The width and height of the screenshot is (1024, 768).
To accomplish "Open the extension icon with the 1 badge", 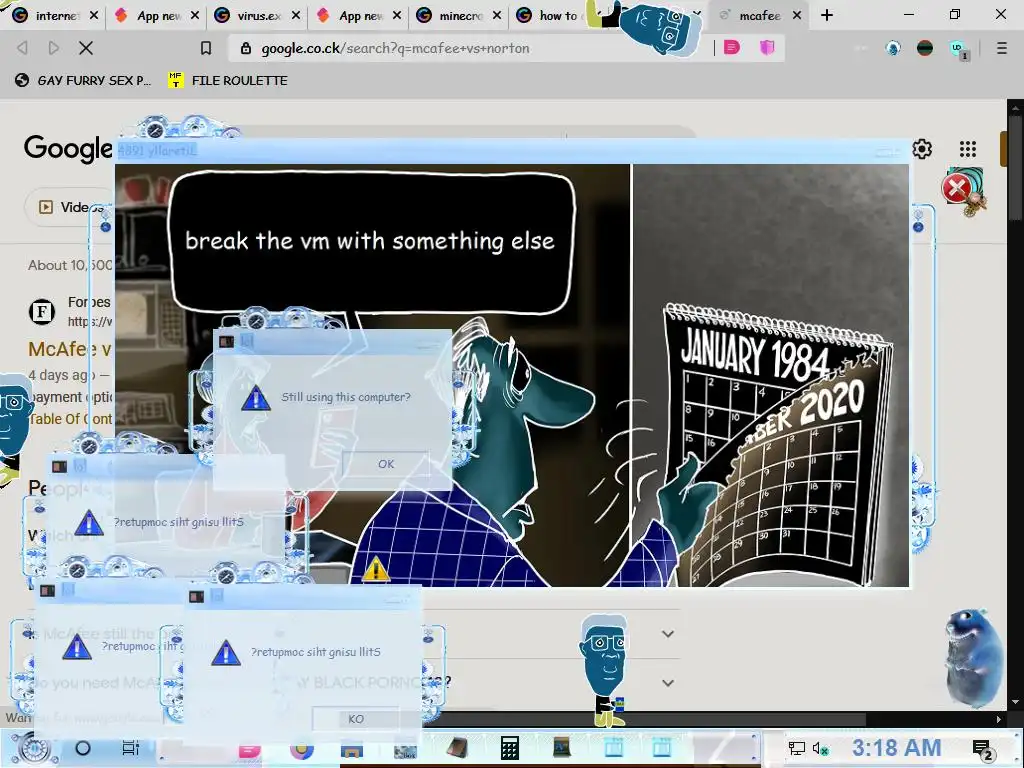I will coord(958,49).
